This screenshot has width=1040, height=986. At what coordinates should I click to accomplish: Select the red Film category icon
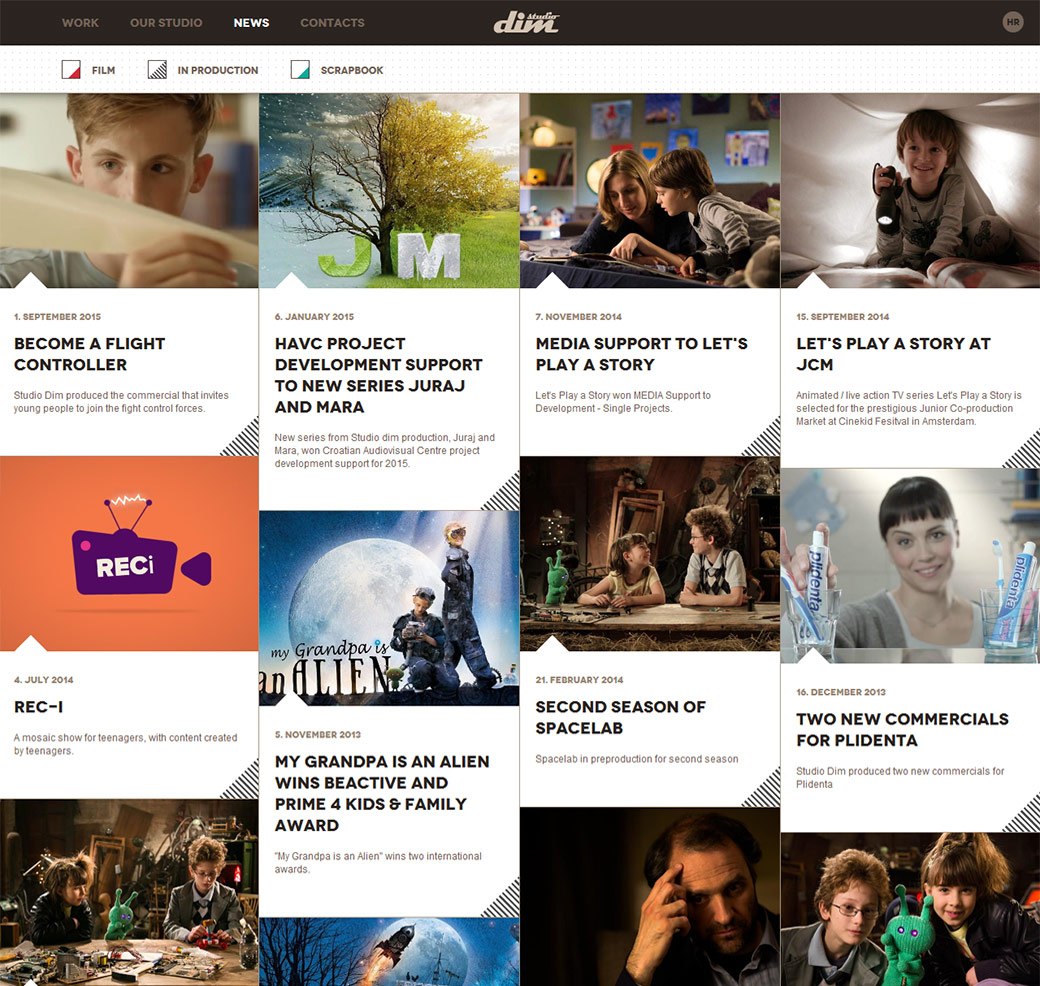tap(71, 70)
